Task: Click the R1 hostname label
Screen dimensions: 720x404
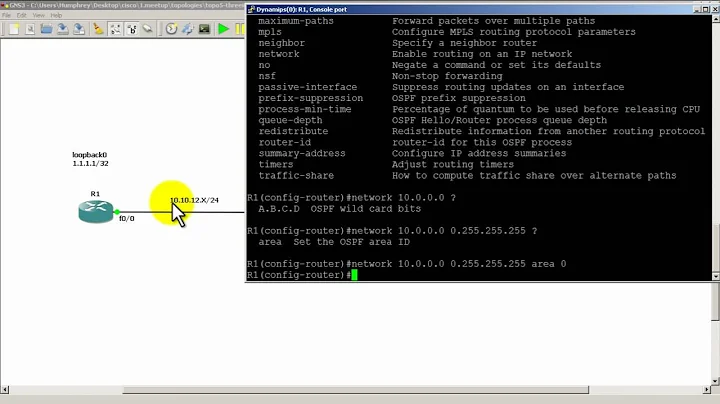Action: point(95,194)
